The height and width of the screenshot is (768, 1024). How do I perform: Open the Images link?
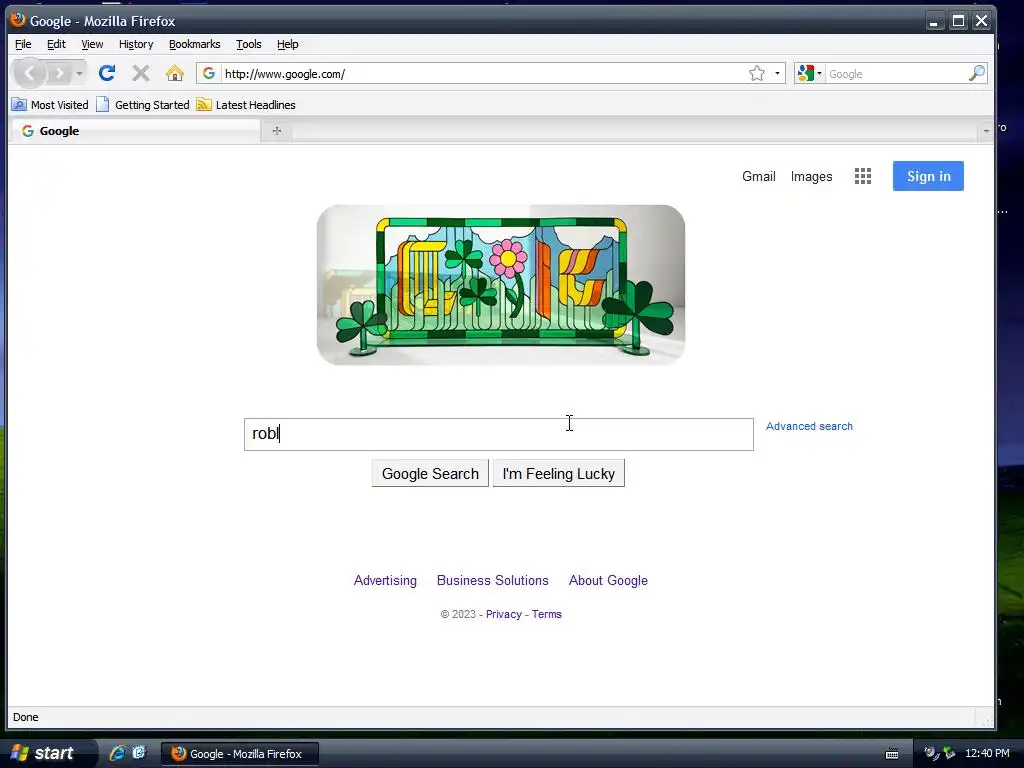point(811,176)
